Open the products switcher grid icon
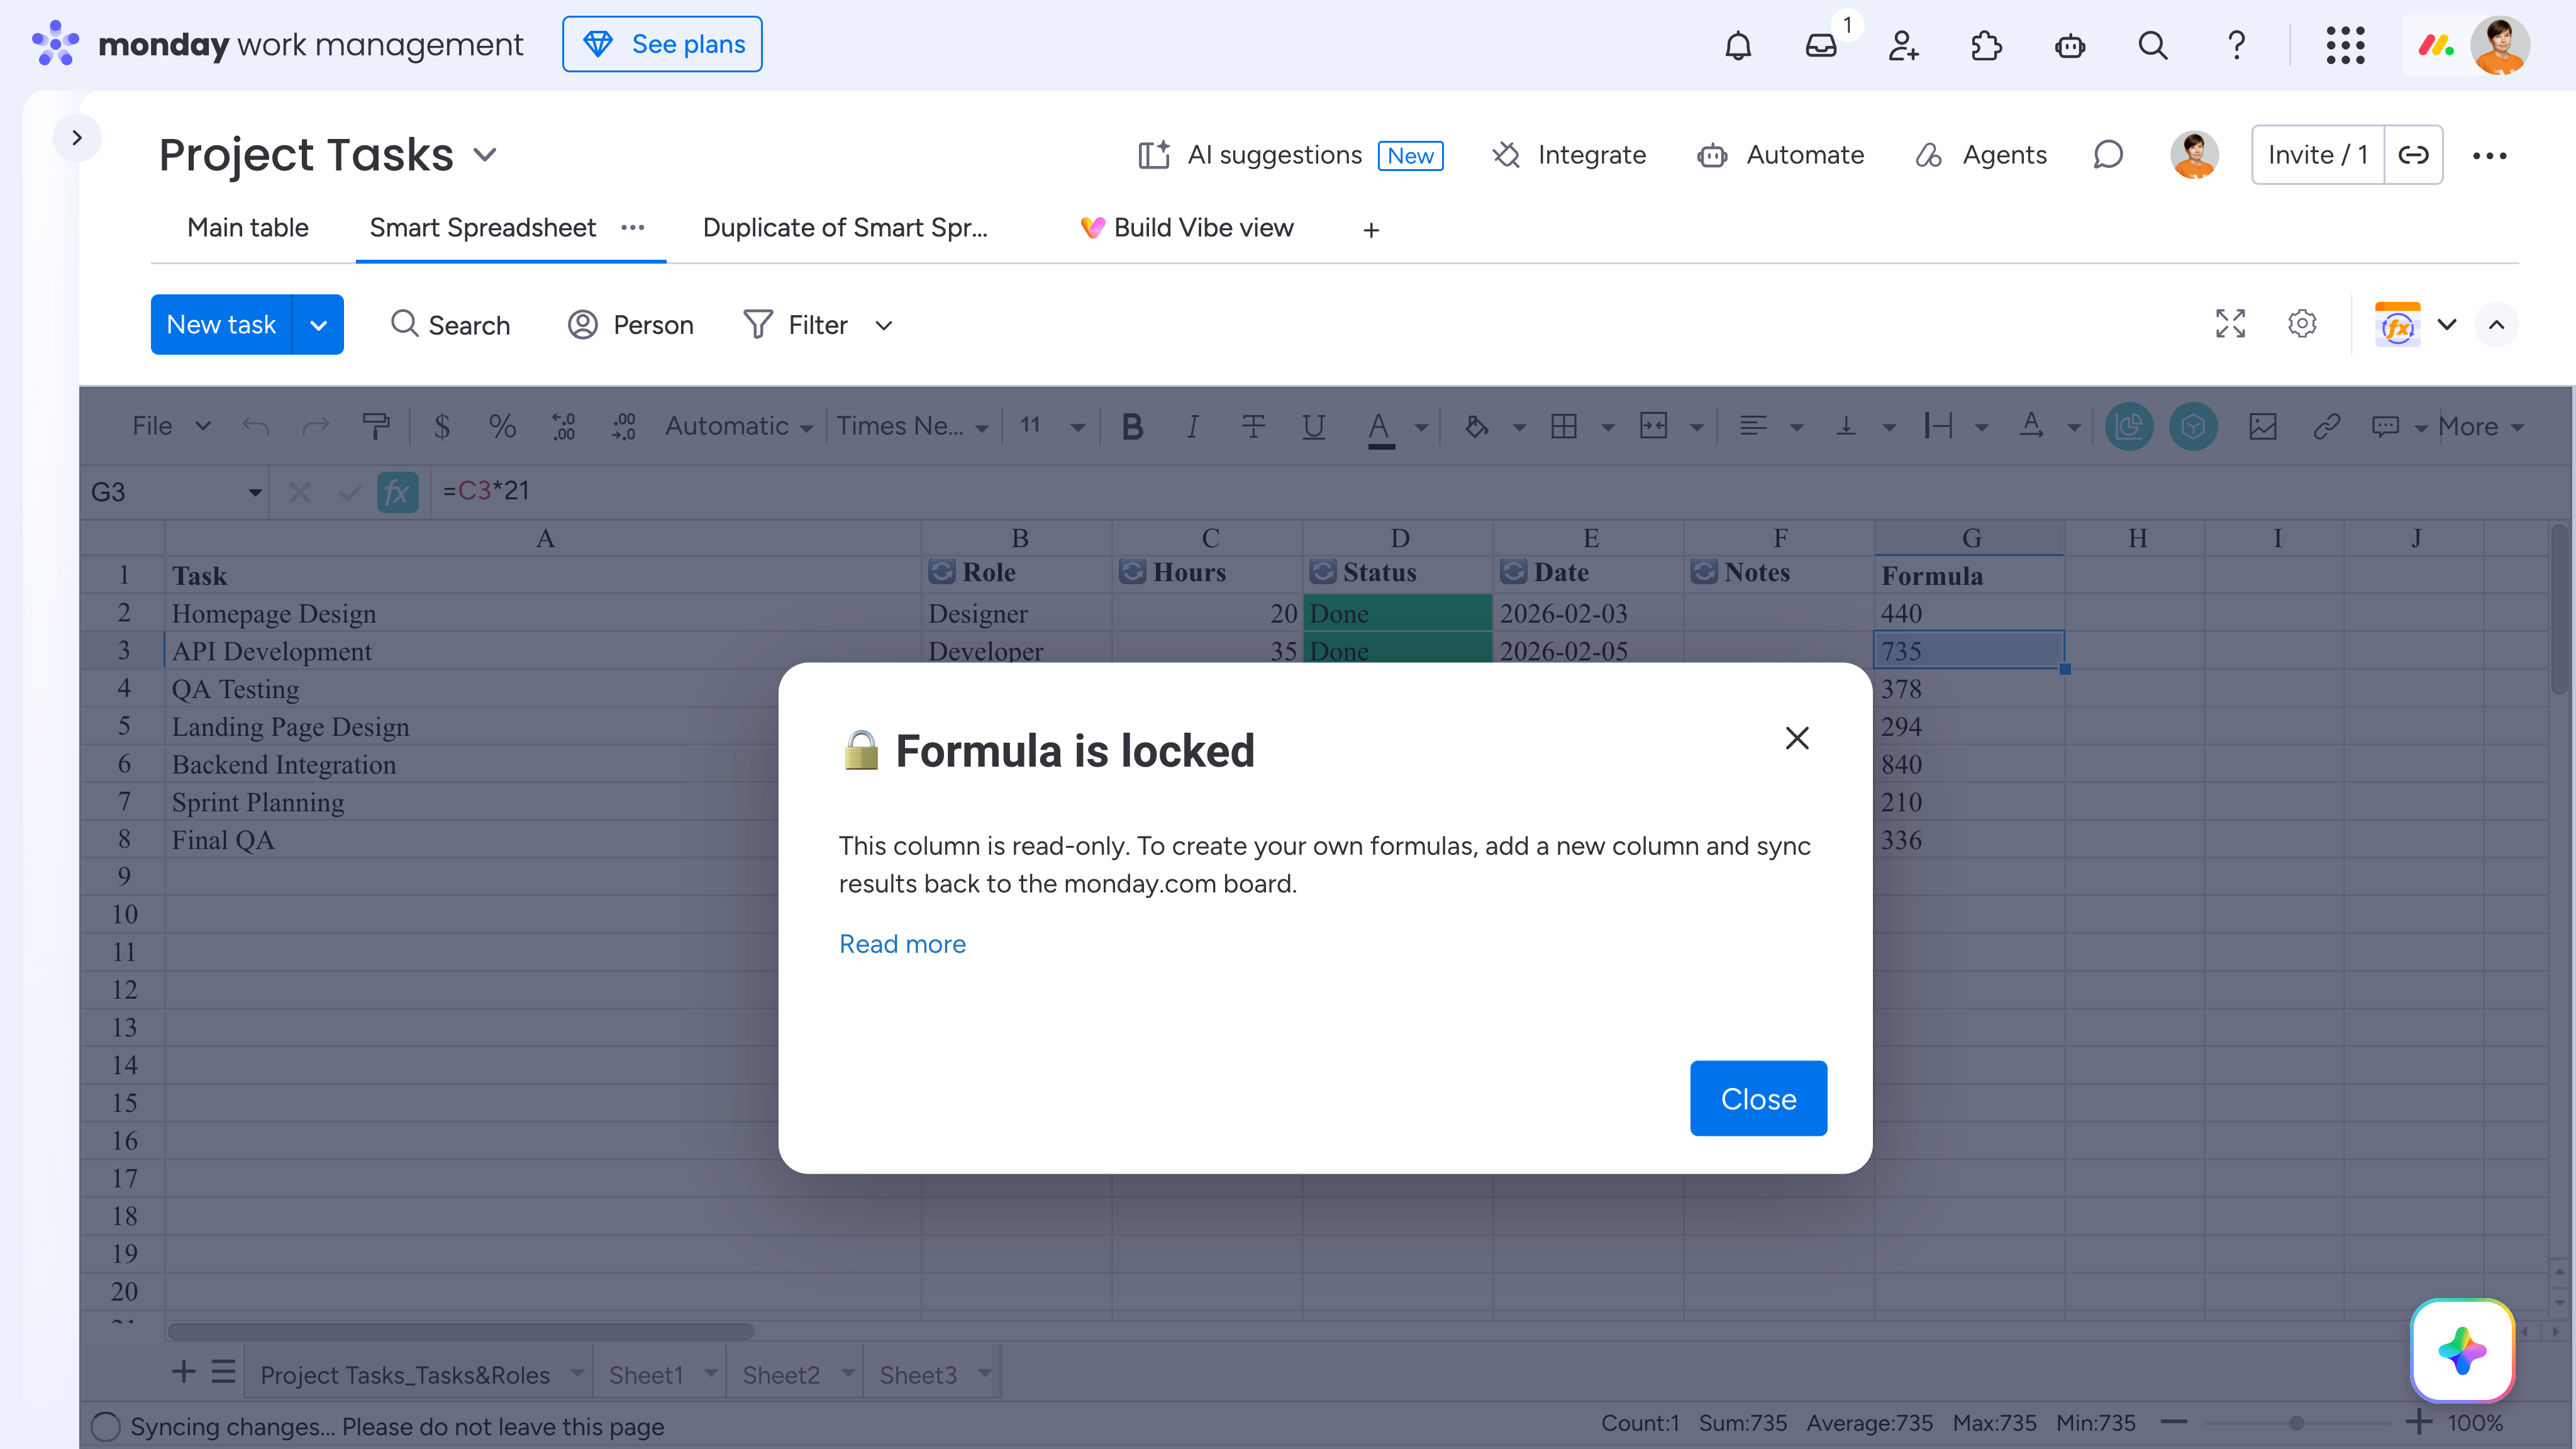This screenshot has width=2576, height=1449. [2345, 45]
